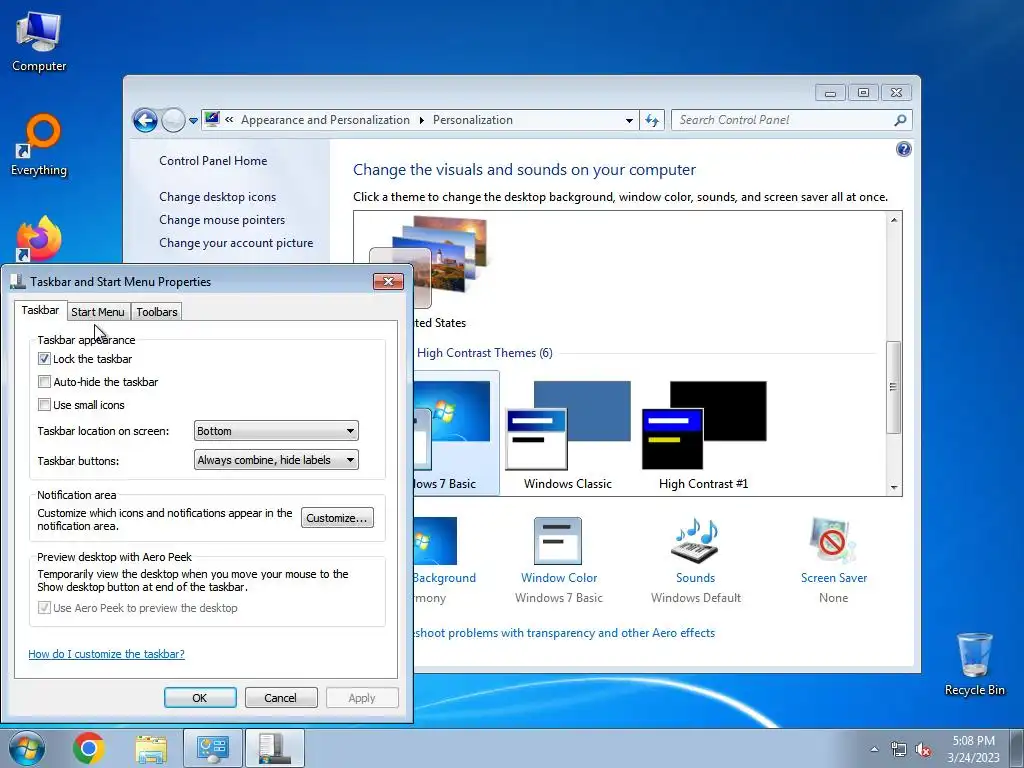
Task: Select the Taskbar Properties taskbar button
Action: 274,748
